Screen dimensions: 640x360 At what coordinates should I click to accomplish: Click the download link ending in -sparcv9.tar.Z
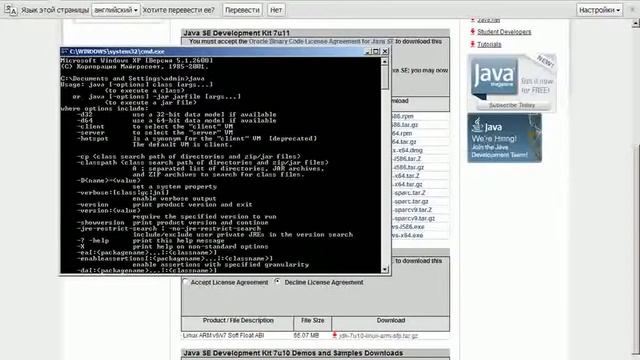pos(412,210)
